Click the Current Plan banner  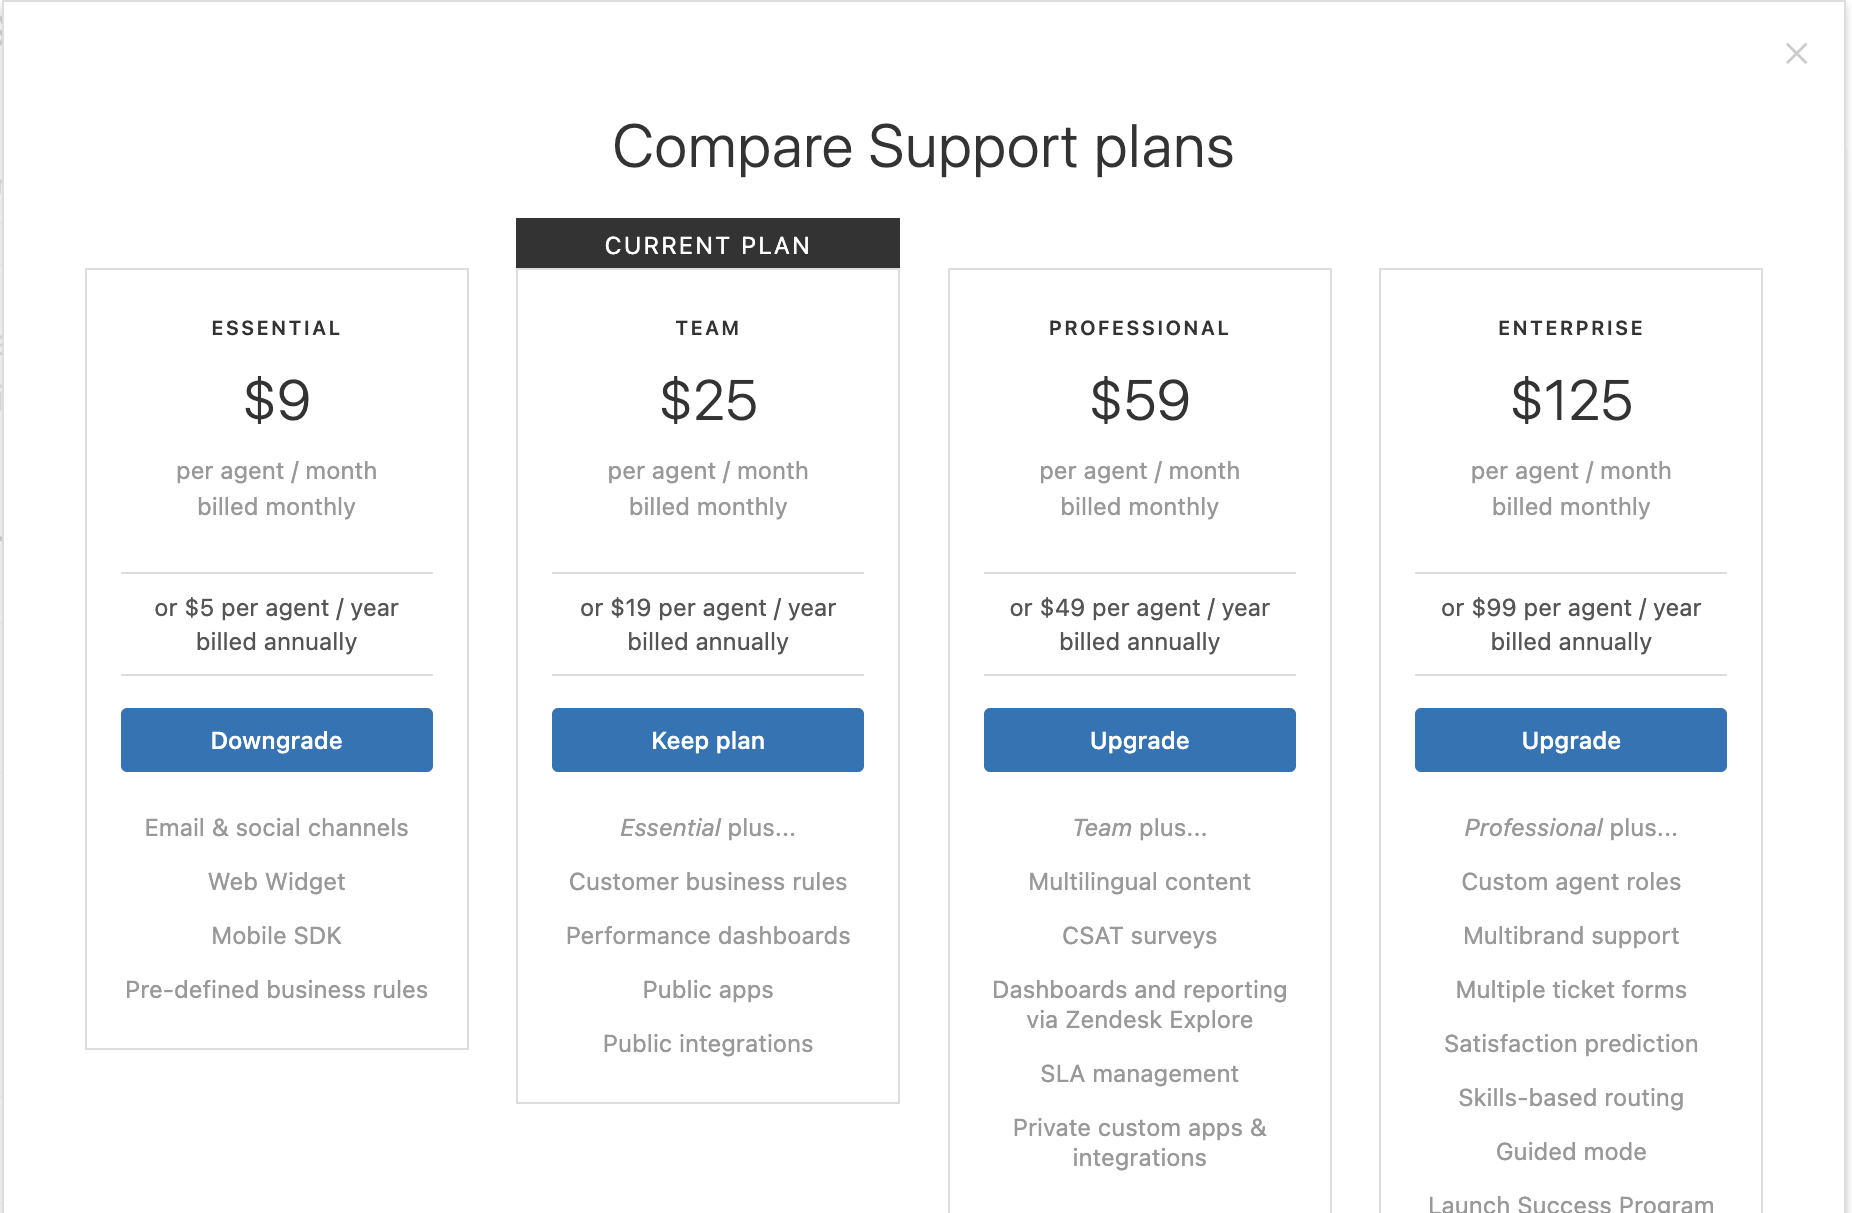coord(707,245)
